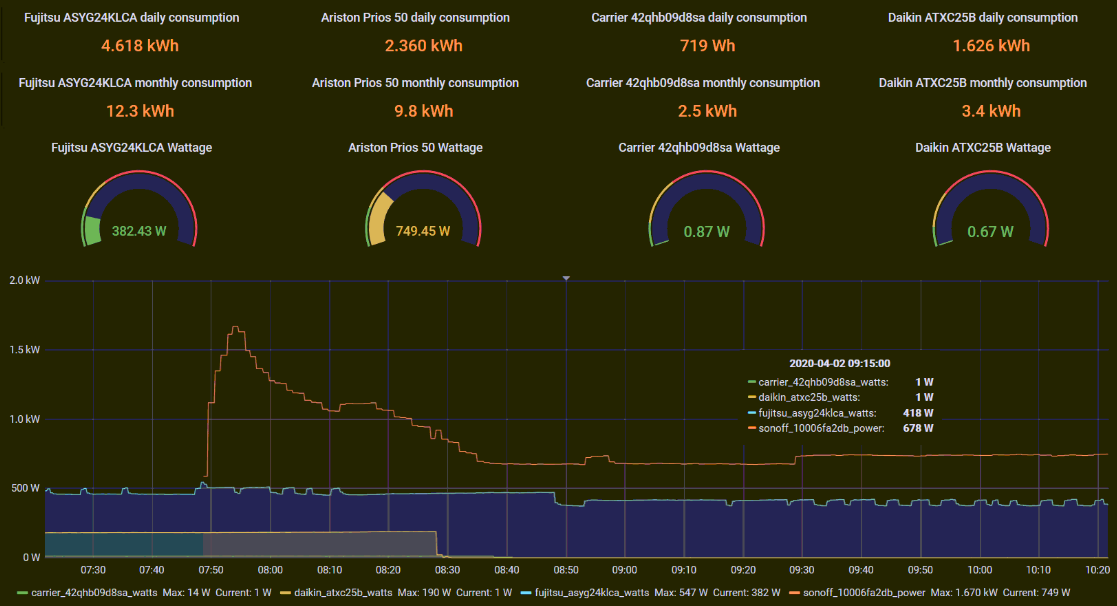Toggle fujitsu_asyg24klca_watts series in legend

coord(591,592)
